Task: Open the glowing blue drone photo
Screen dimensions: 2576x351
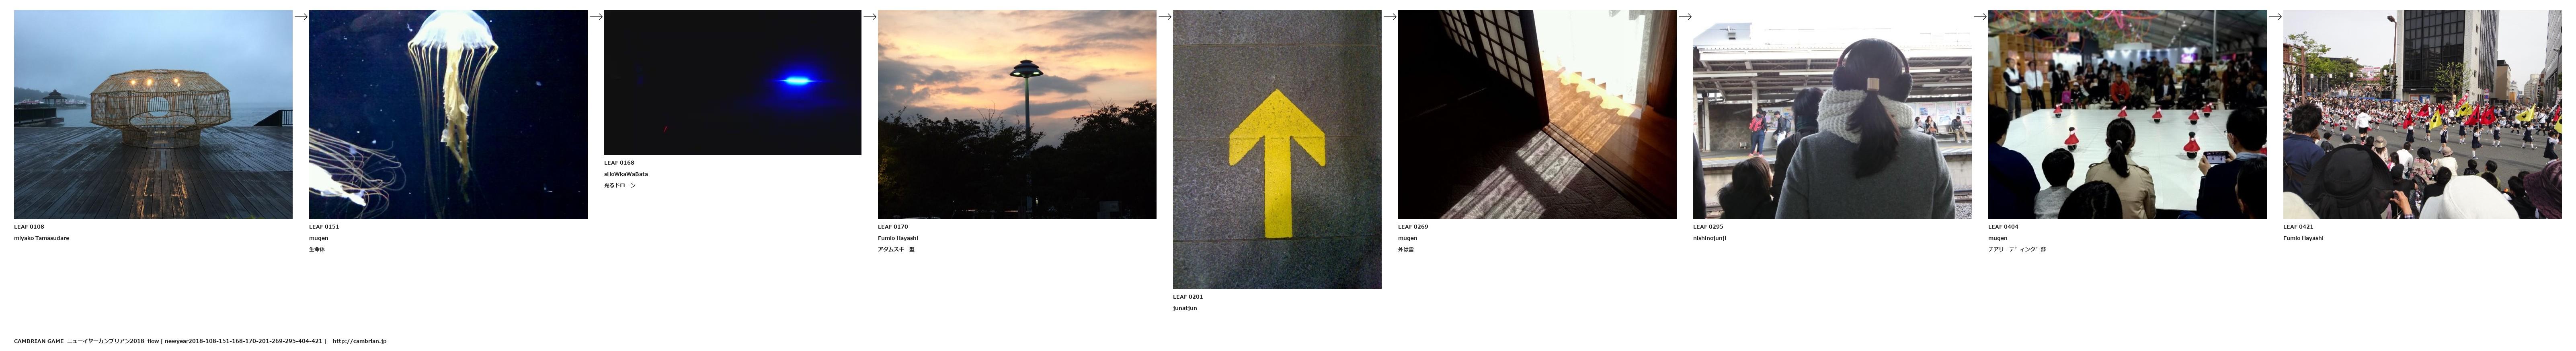Action: 732,82
